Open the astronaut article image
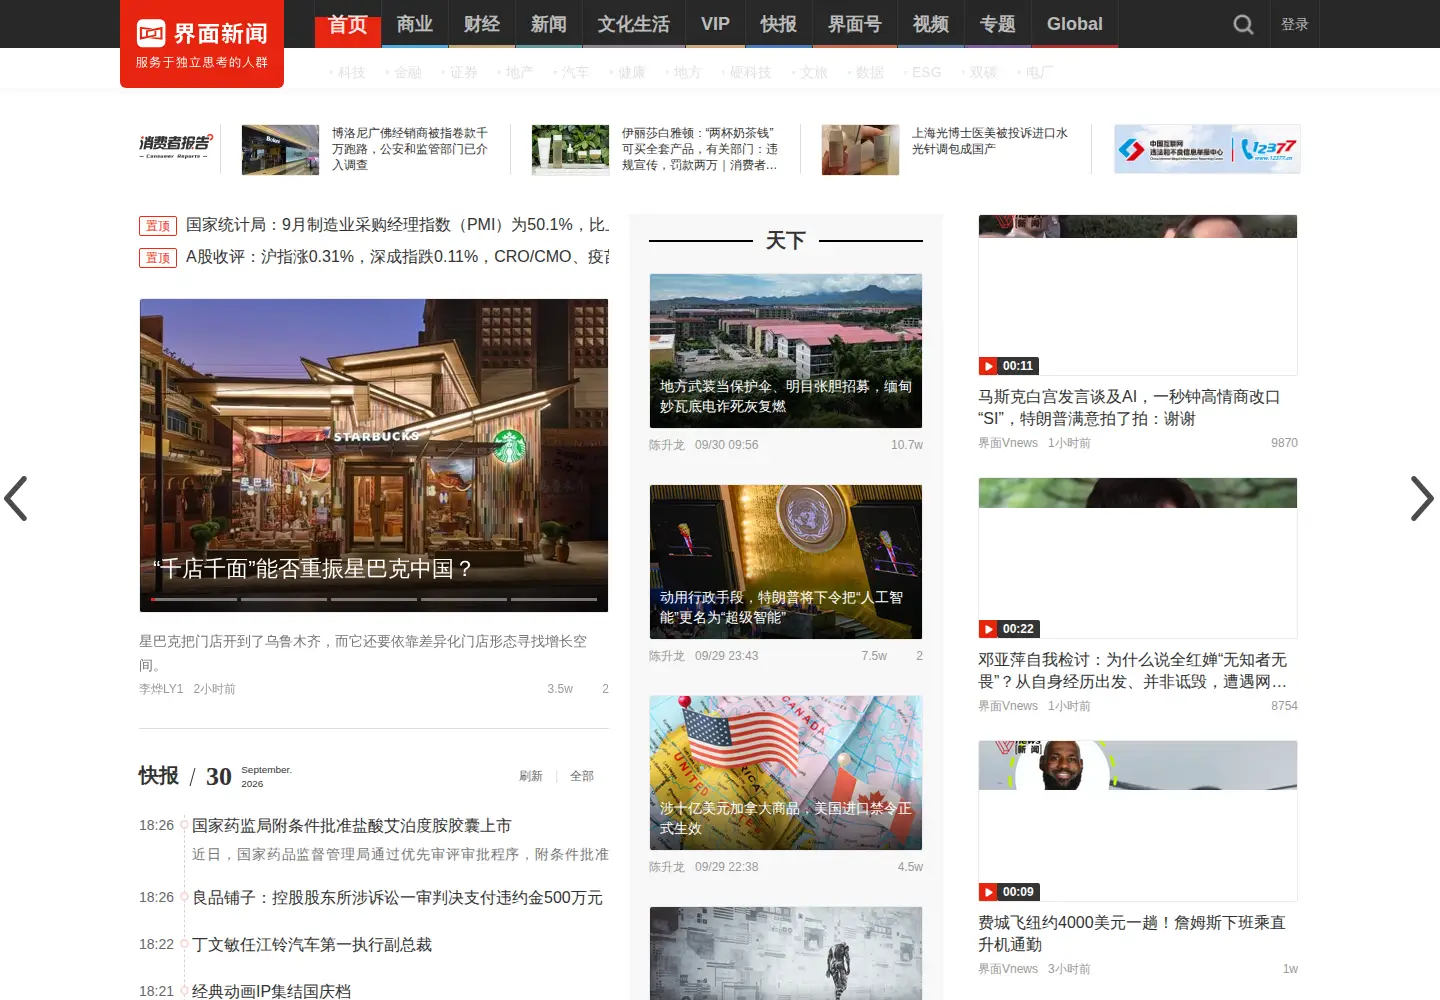Image resolution: width=1440 pixels, height=1000 pixels. pos(786,953)
